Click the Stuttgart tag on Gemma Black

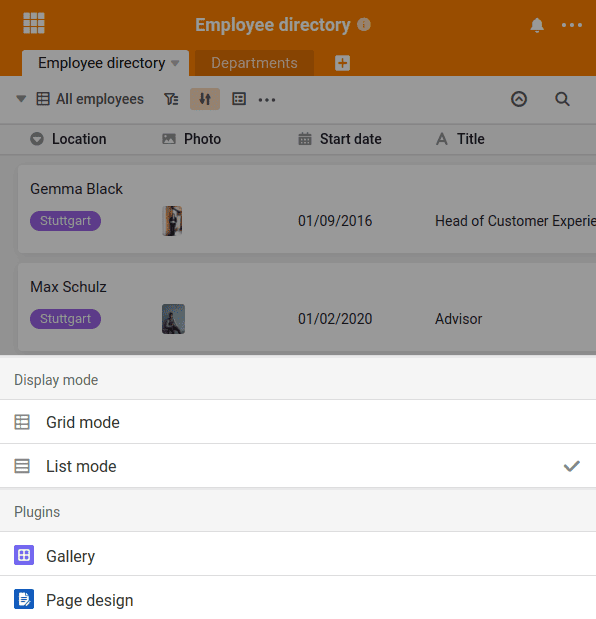coord(66,221)
